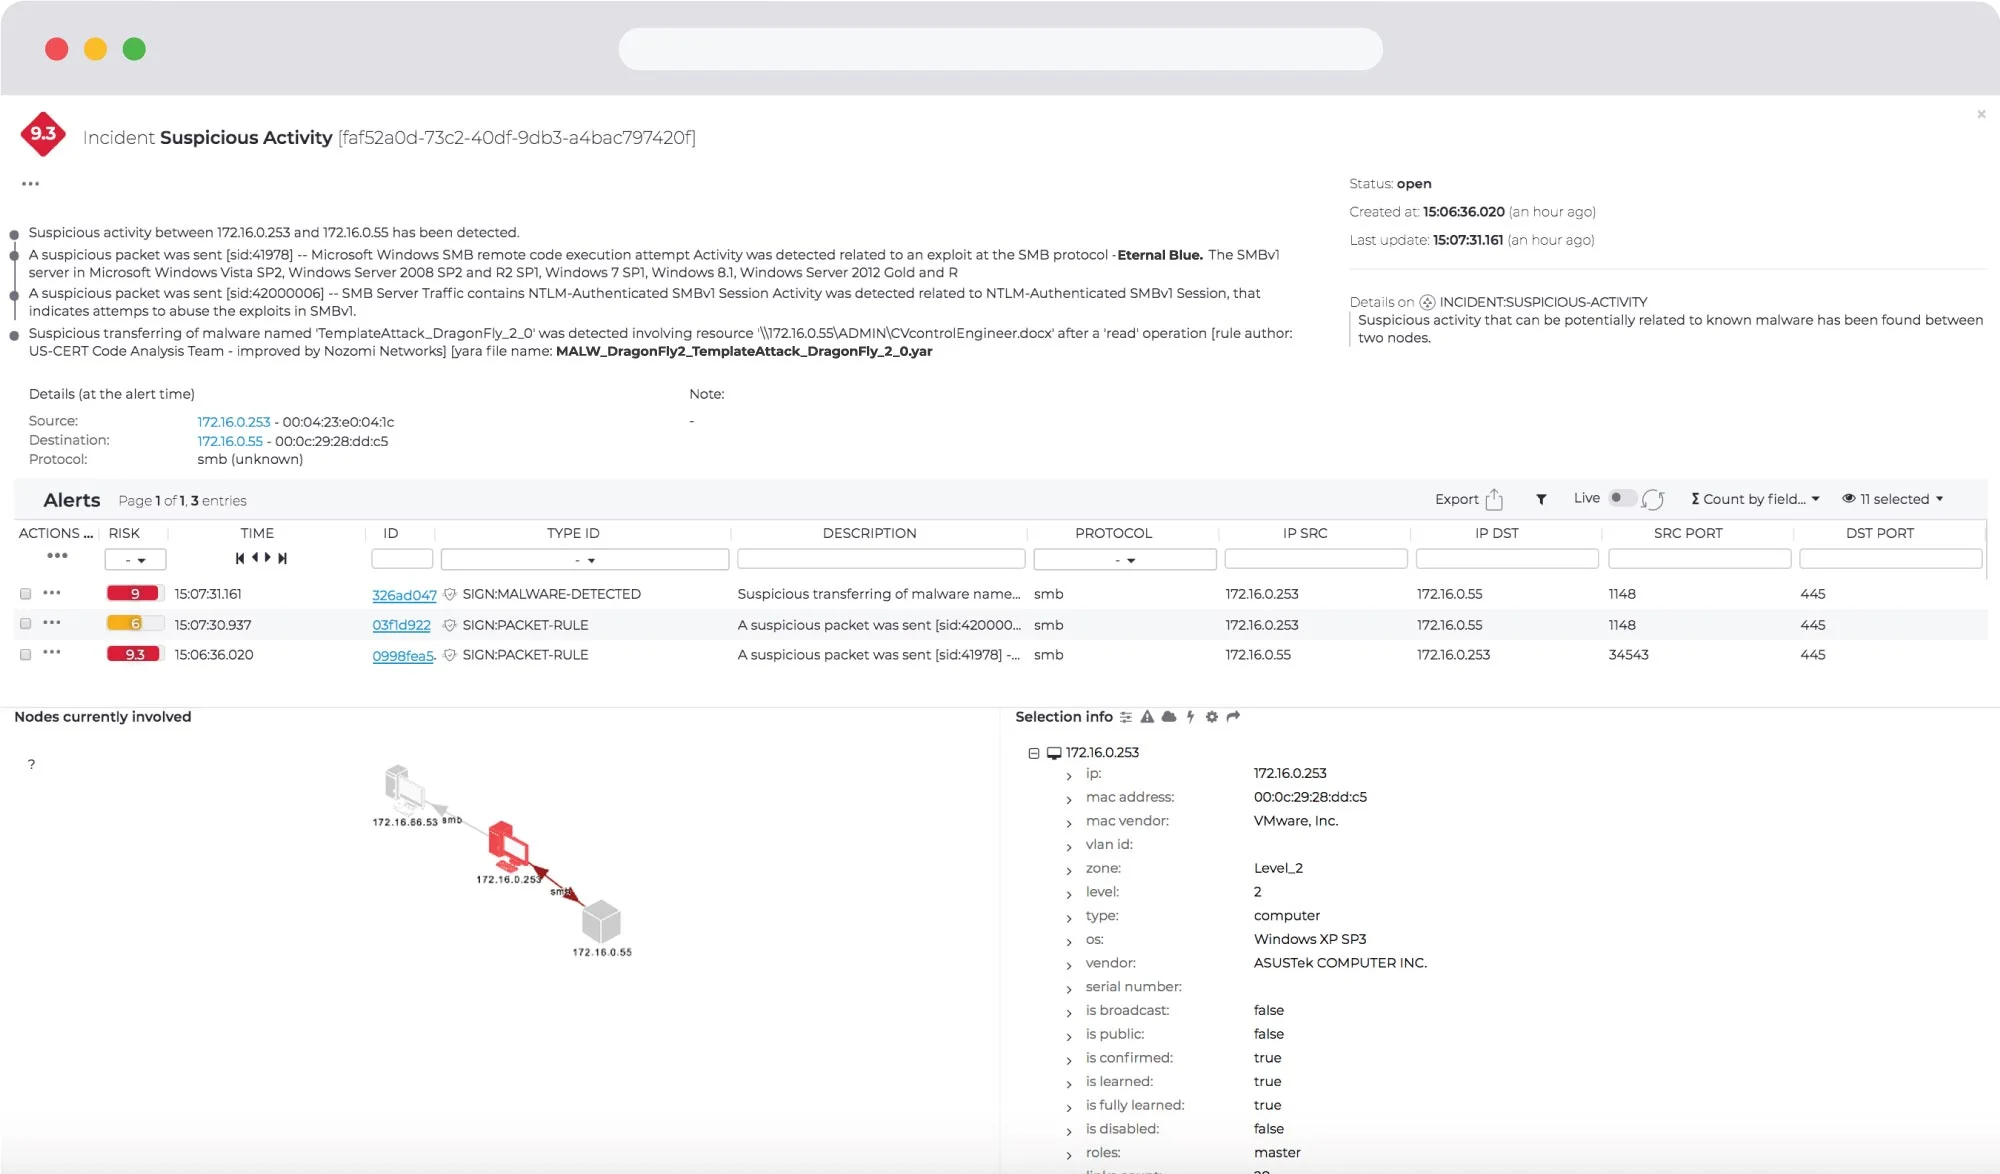Image resolution: width=2000 pixels, height=1174 pixels.
Task: Open the source IP link 172.16.0.253
Action: tap(233, 422)
